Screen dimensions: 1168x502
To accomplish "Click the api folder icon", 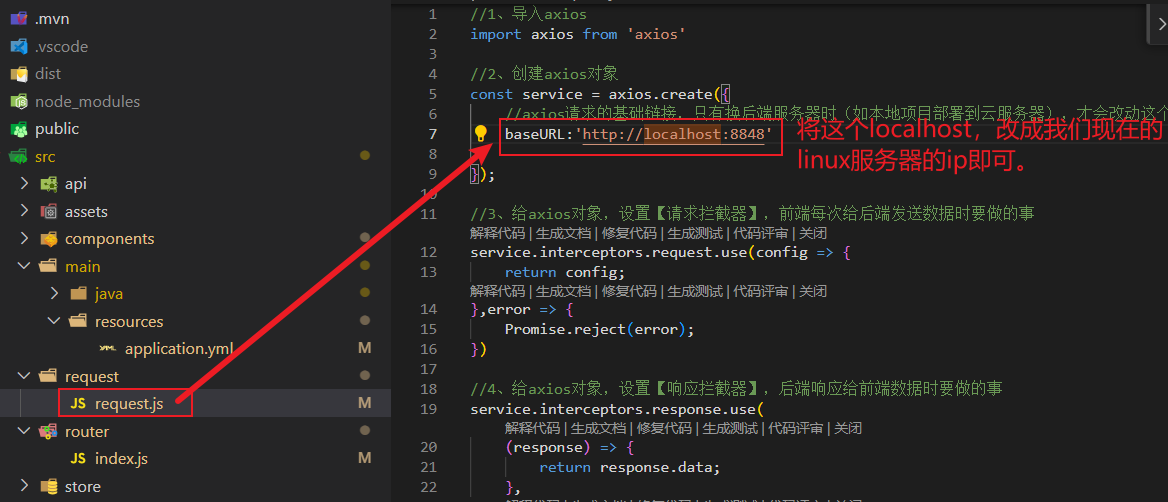I will (x=49, y=184).
